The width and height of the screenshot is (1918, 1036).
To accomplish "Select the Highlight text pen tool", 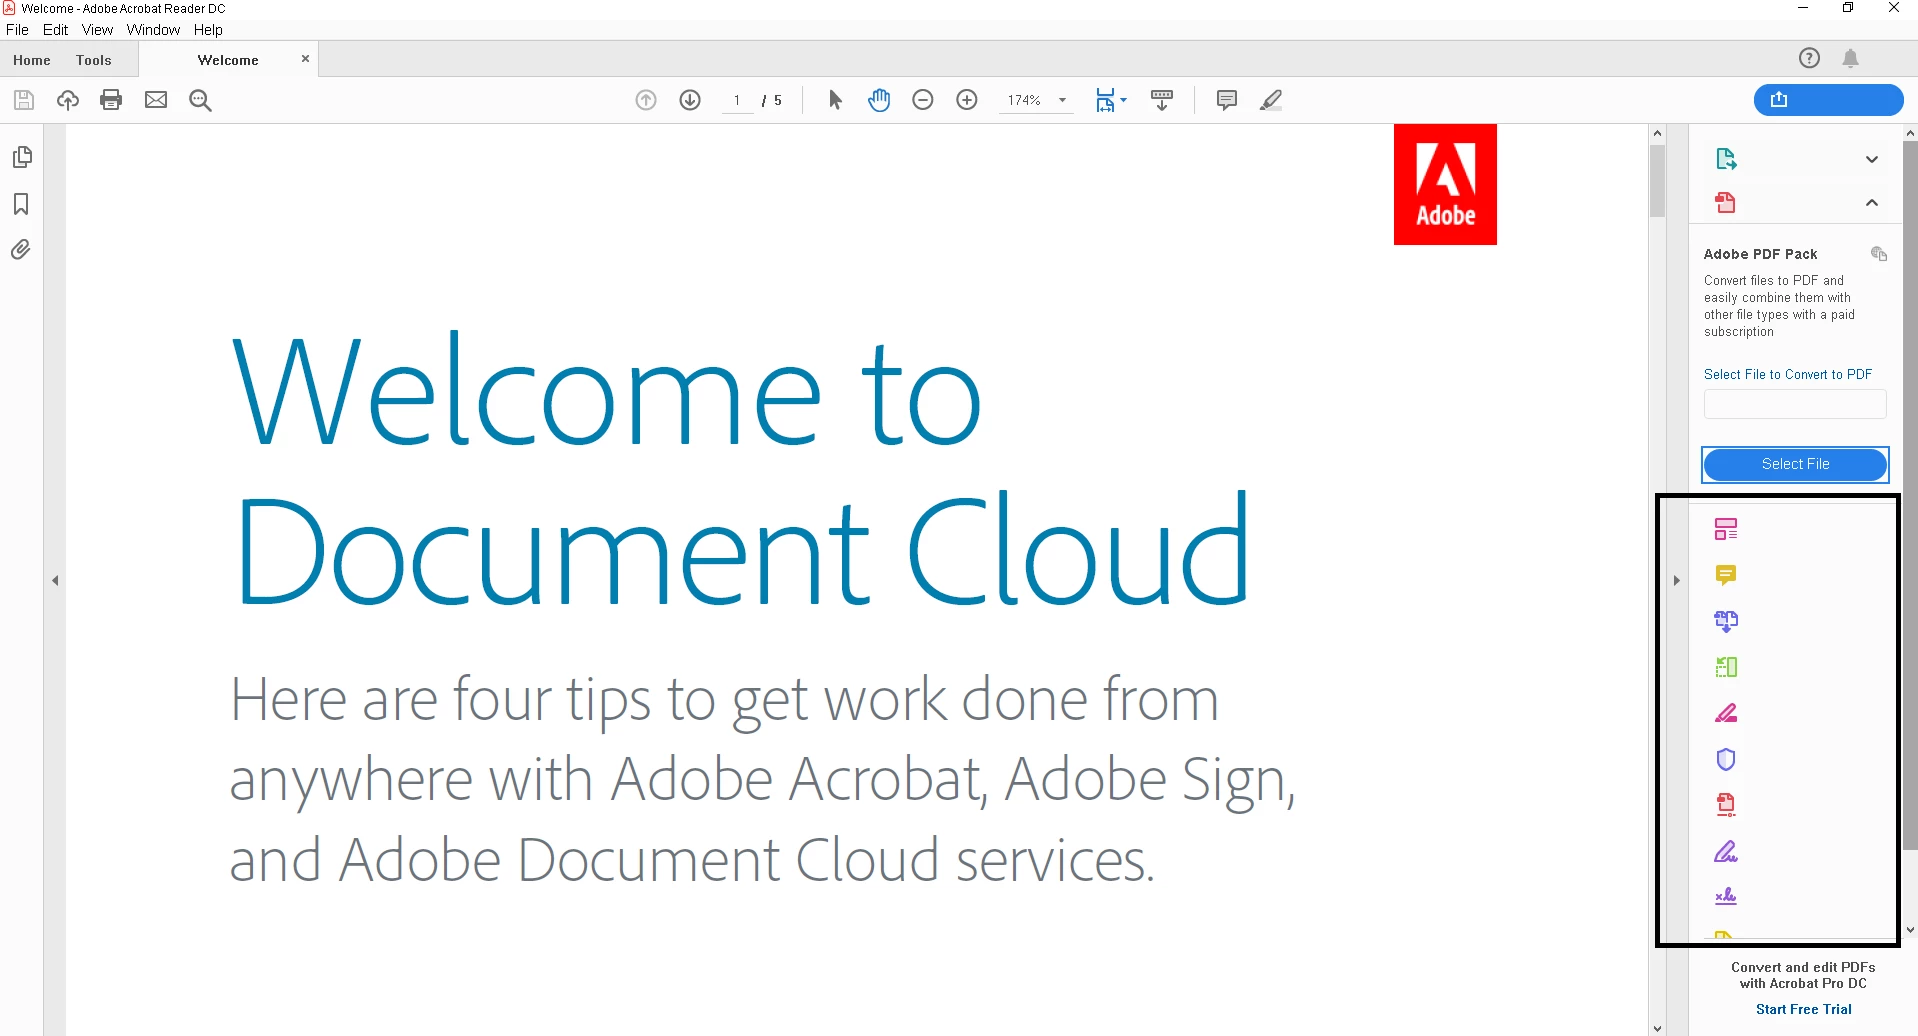I will point(1271,100).
